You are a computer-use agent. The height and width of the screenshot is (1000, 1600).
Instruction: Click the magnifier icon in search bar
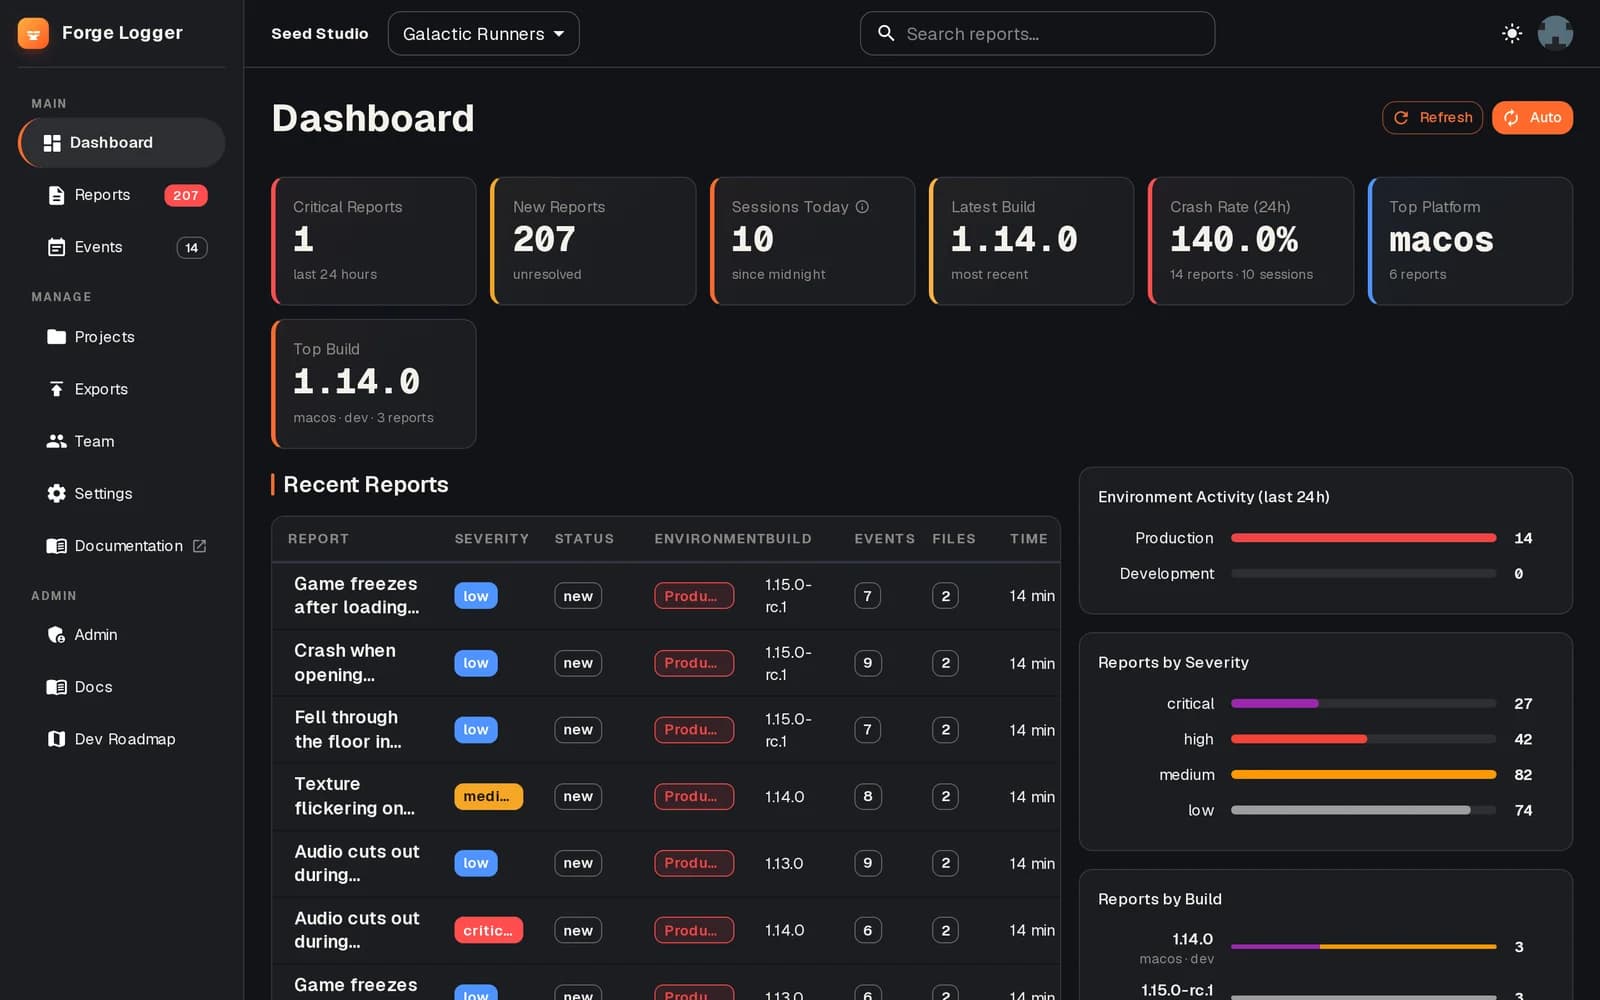(x=885, y=33)
